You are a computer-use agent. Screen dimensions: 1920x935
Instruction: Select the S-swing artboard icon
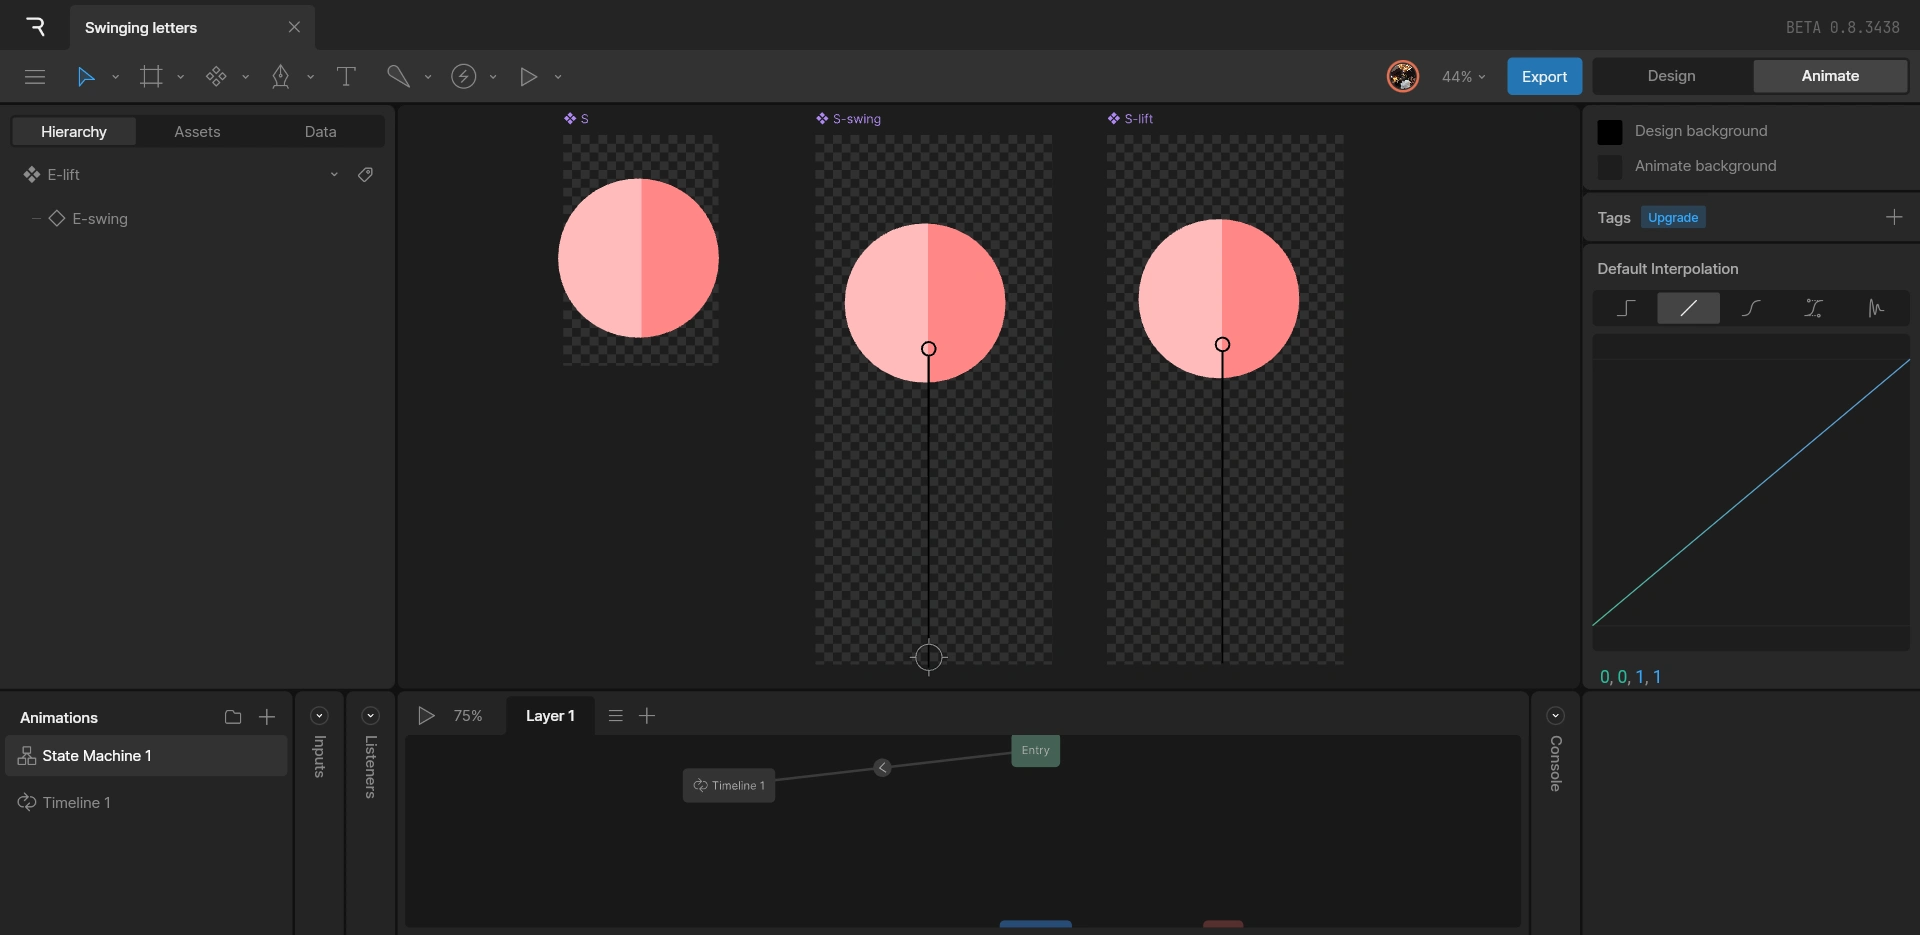coord(822,119)
